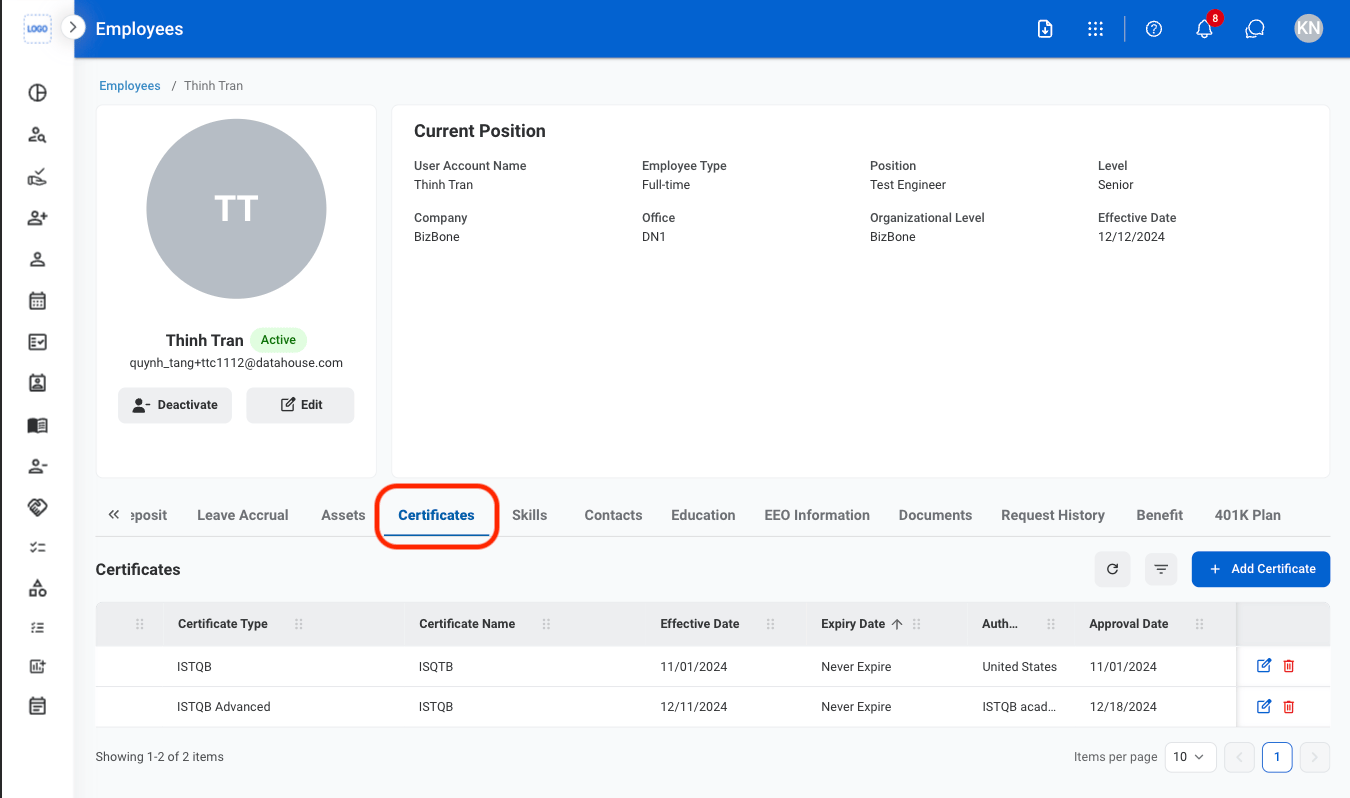
Task: Expand the sidebar with the chevron arrow
Action: coord(73,28)
